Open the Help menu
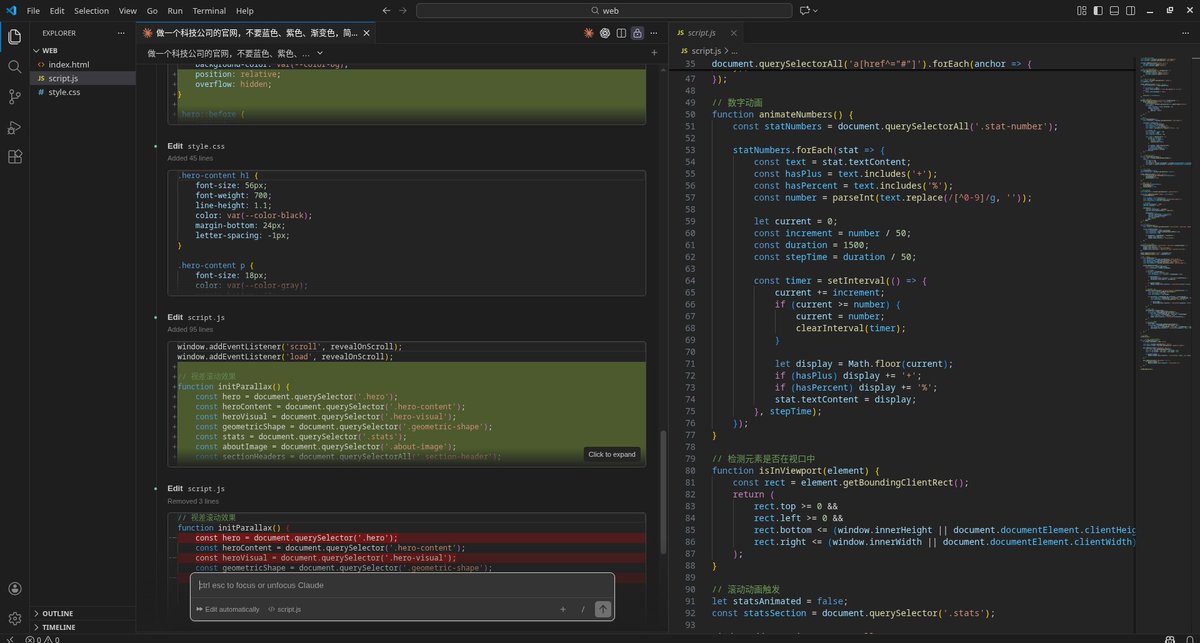 (x=245, y=10)
